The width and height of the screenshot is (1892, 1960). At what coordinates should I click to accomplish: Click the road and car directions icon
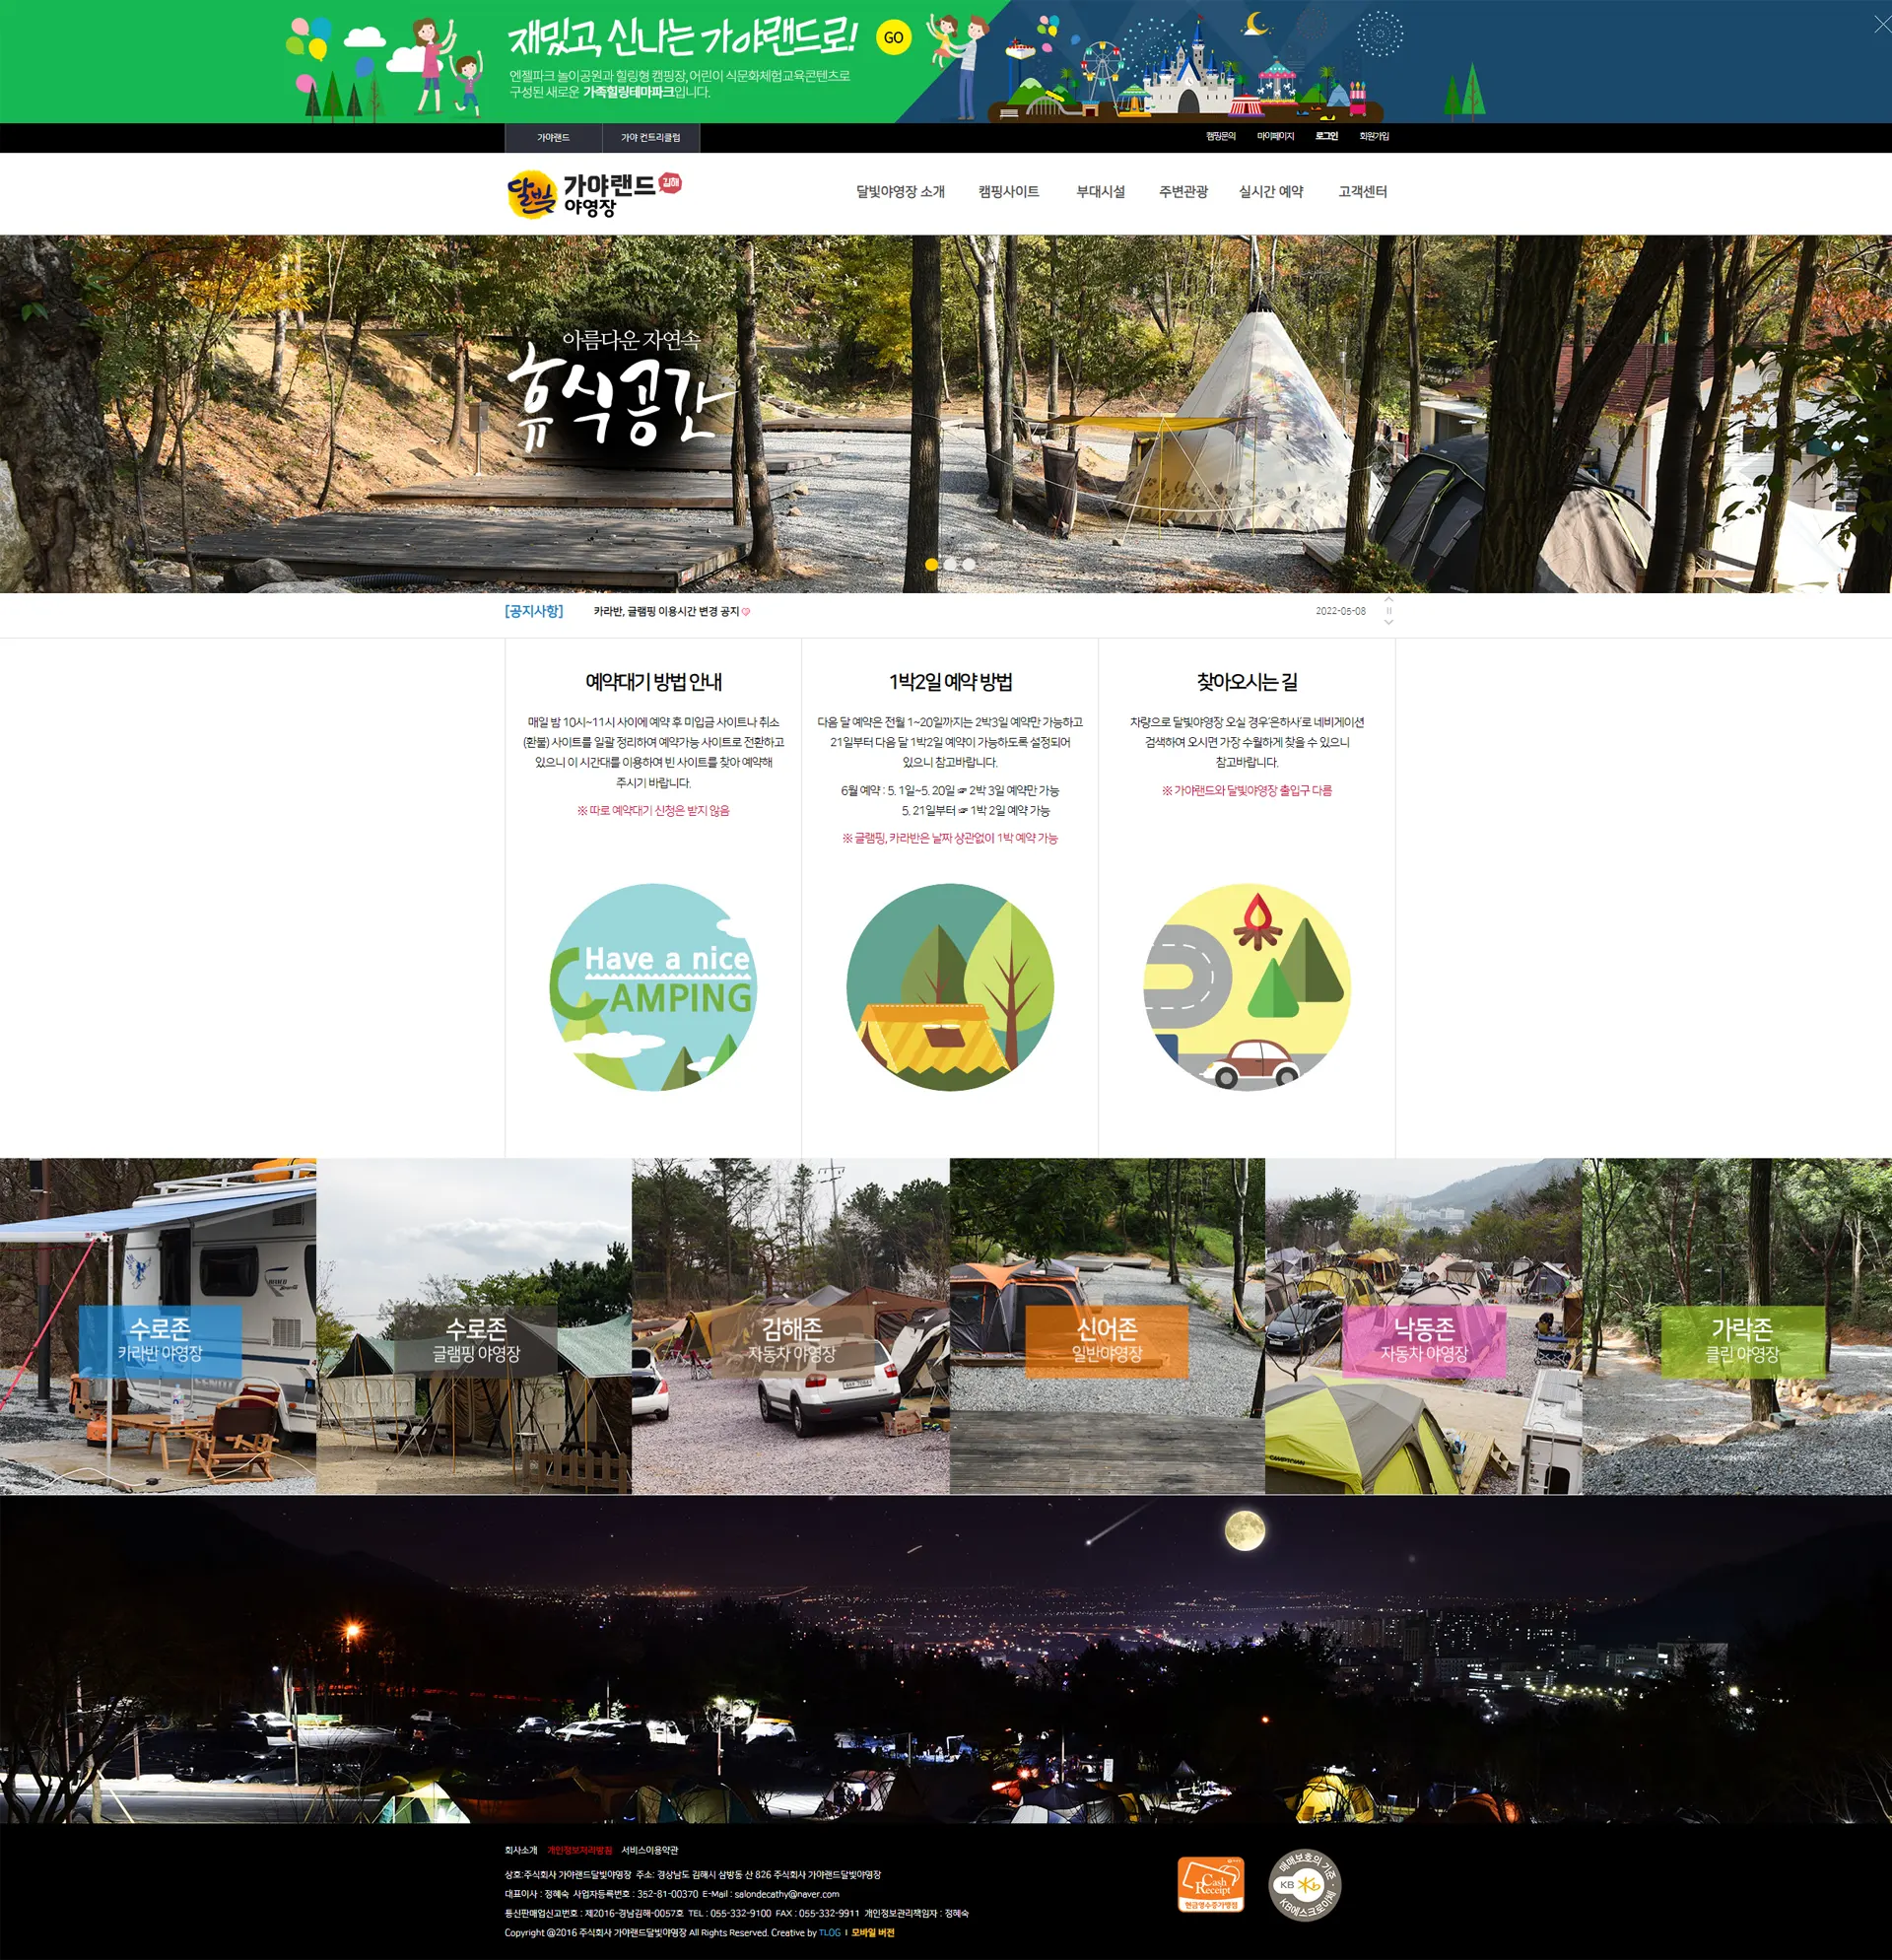[x=1246, y=986]
